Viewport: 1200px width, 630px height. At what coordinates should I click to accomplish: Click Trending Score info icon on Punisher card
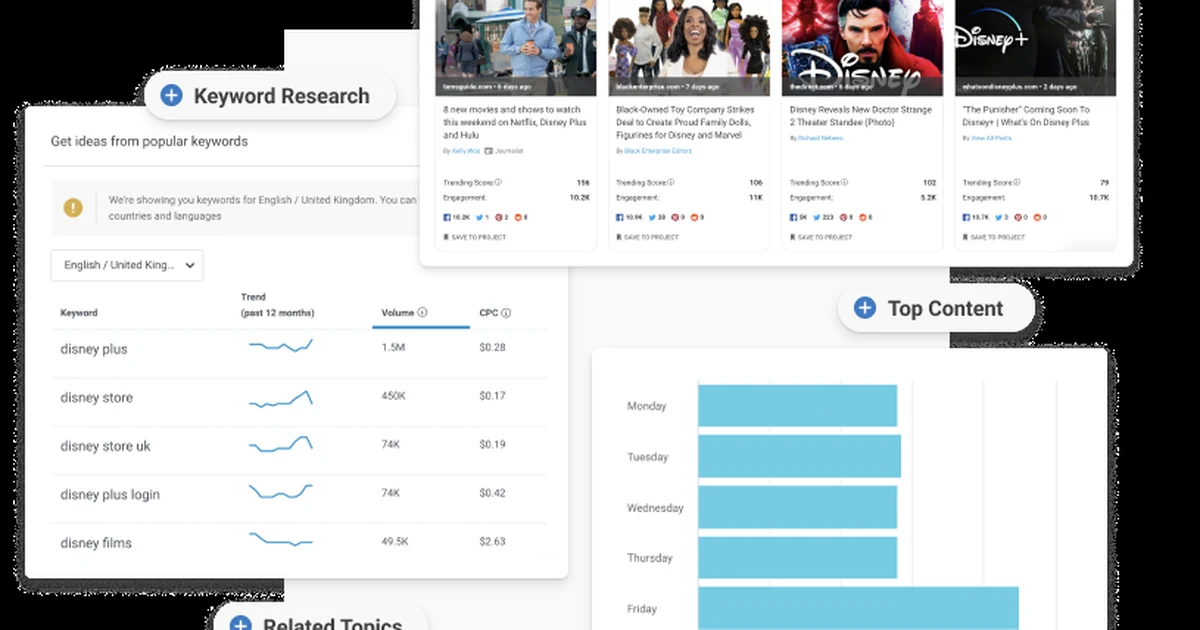[x=1017, y=183]
